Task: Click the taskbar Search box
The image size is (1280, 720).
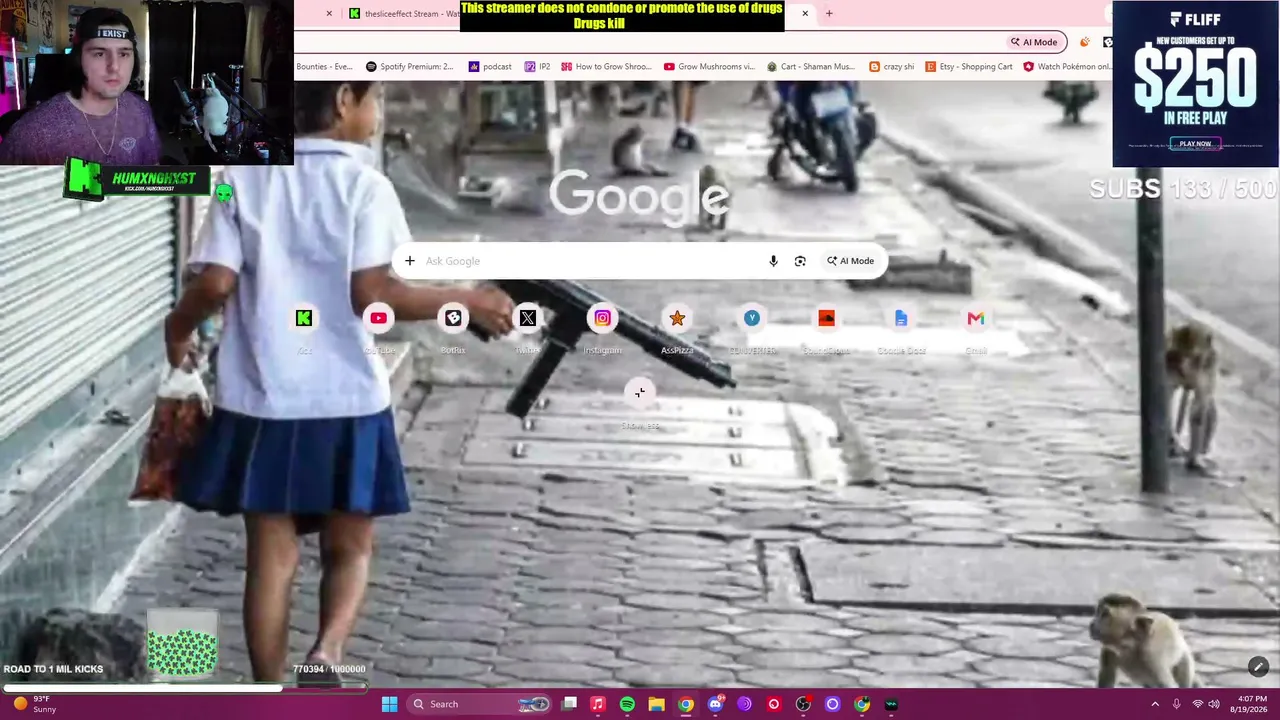Action: [480, 704]
